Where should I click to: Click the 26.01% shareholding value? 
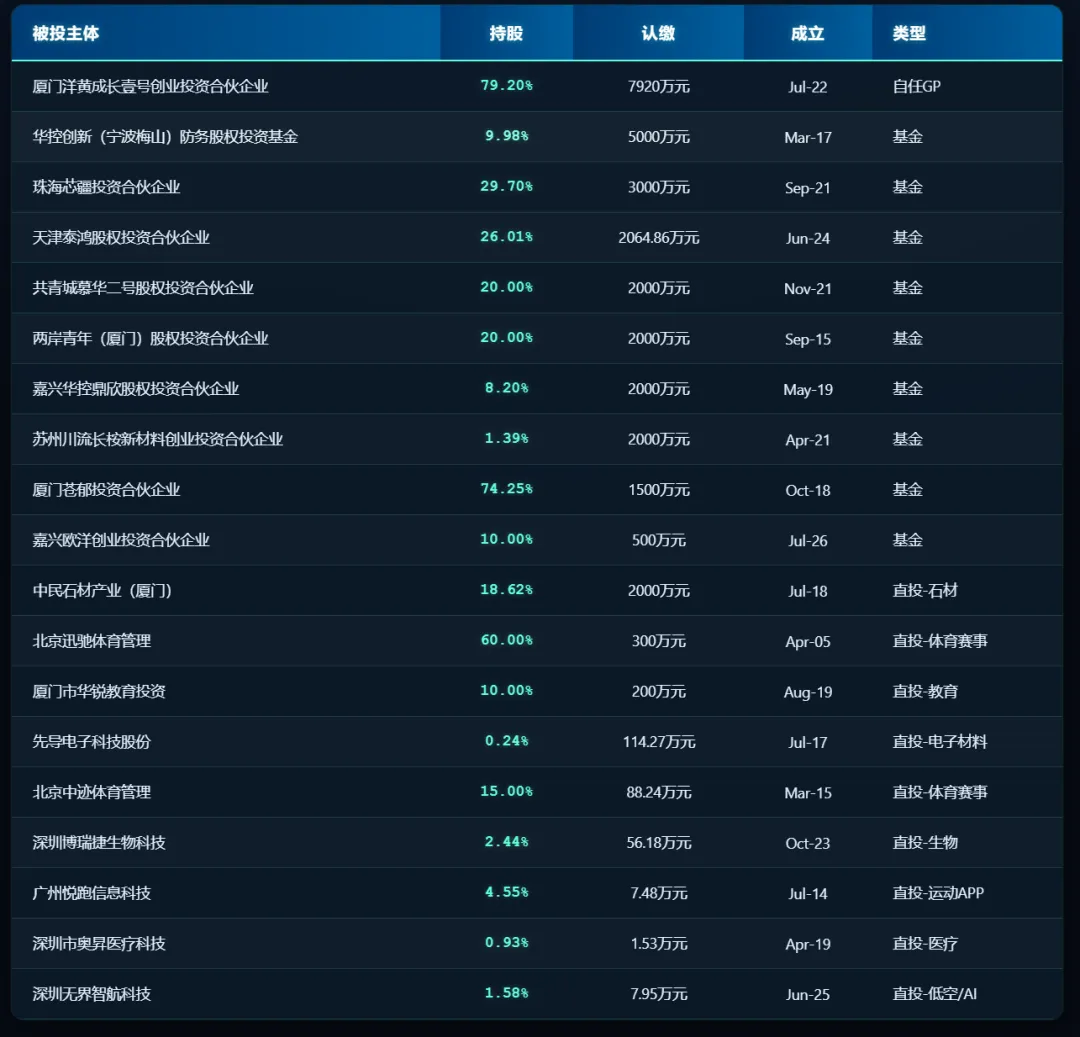click(507, 236)
